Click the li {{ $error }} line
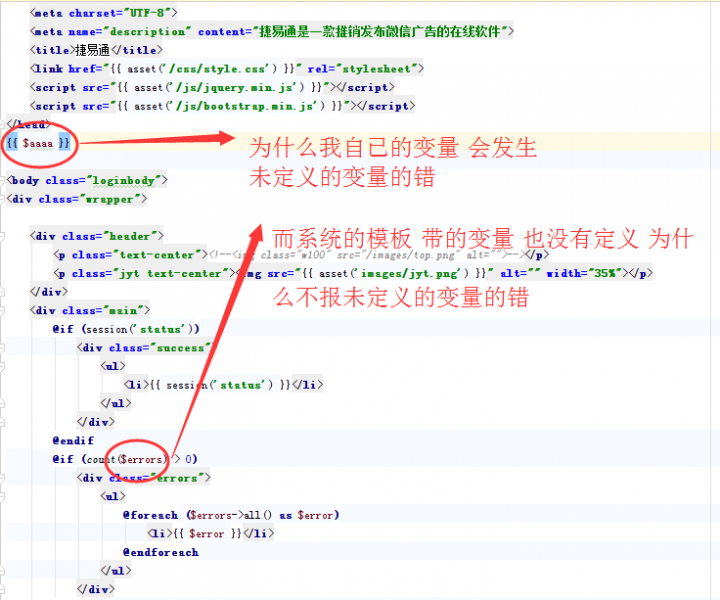 (x=211, y=533)
